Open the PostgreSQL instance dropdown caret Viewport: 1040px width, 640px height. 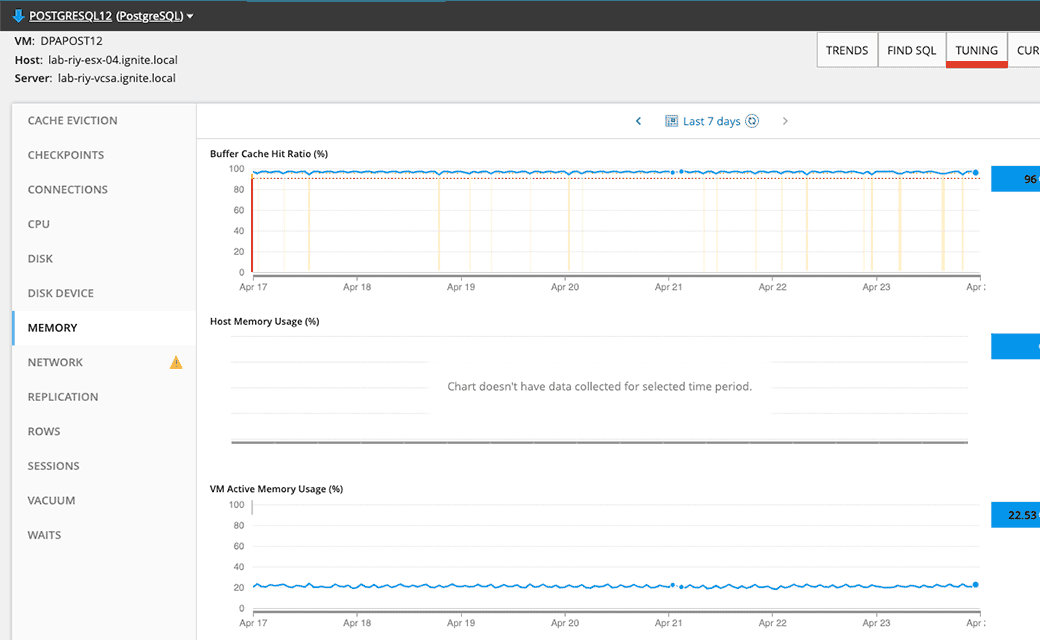(x=192, y=16)
